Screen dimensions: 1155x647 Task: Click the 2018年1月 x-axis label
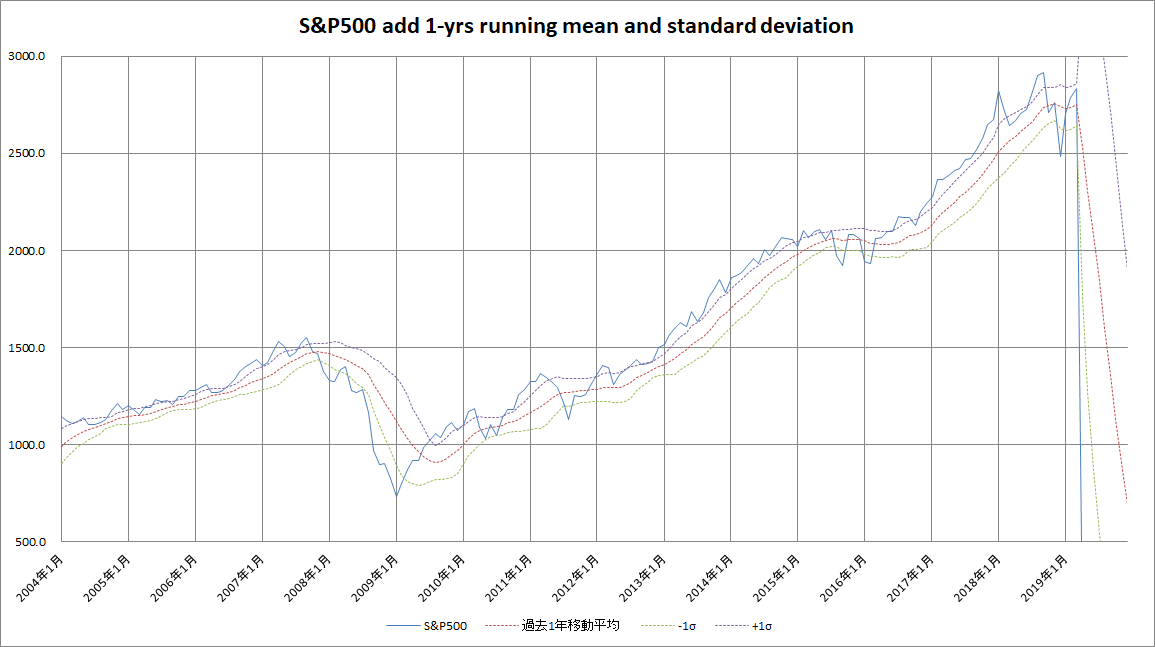click(977, 578)
